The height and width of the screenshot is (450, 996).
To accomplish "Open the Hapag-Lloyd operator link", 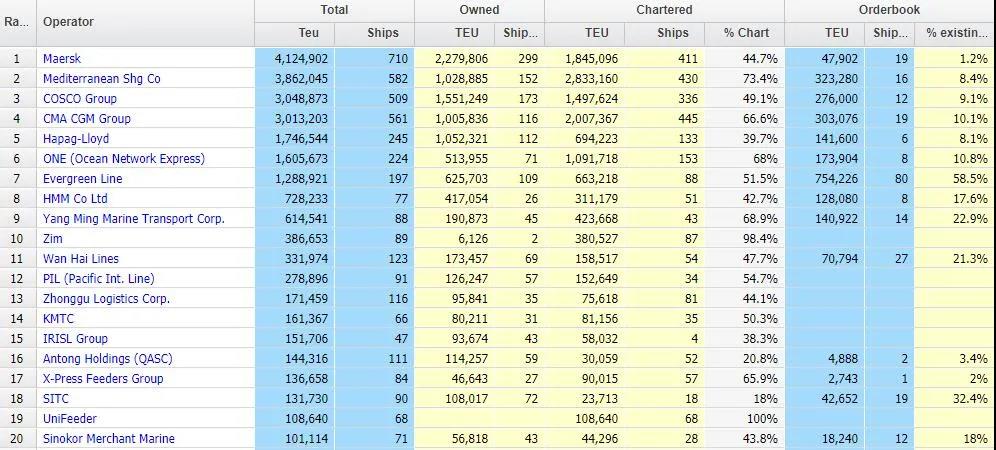I will [76, 139].
